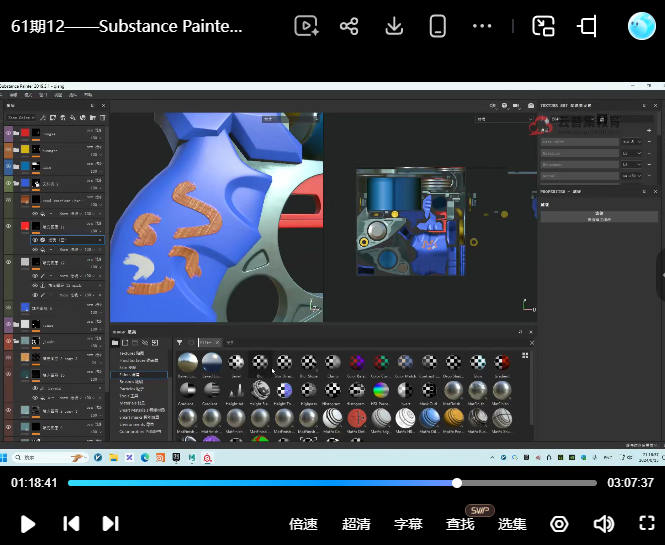The width and height of the screenshot is (665, 545).
Task: Open second channel format dropdown in Texture Set Settings
Action: pyautogui.click(x=631, y=153)
